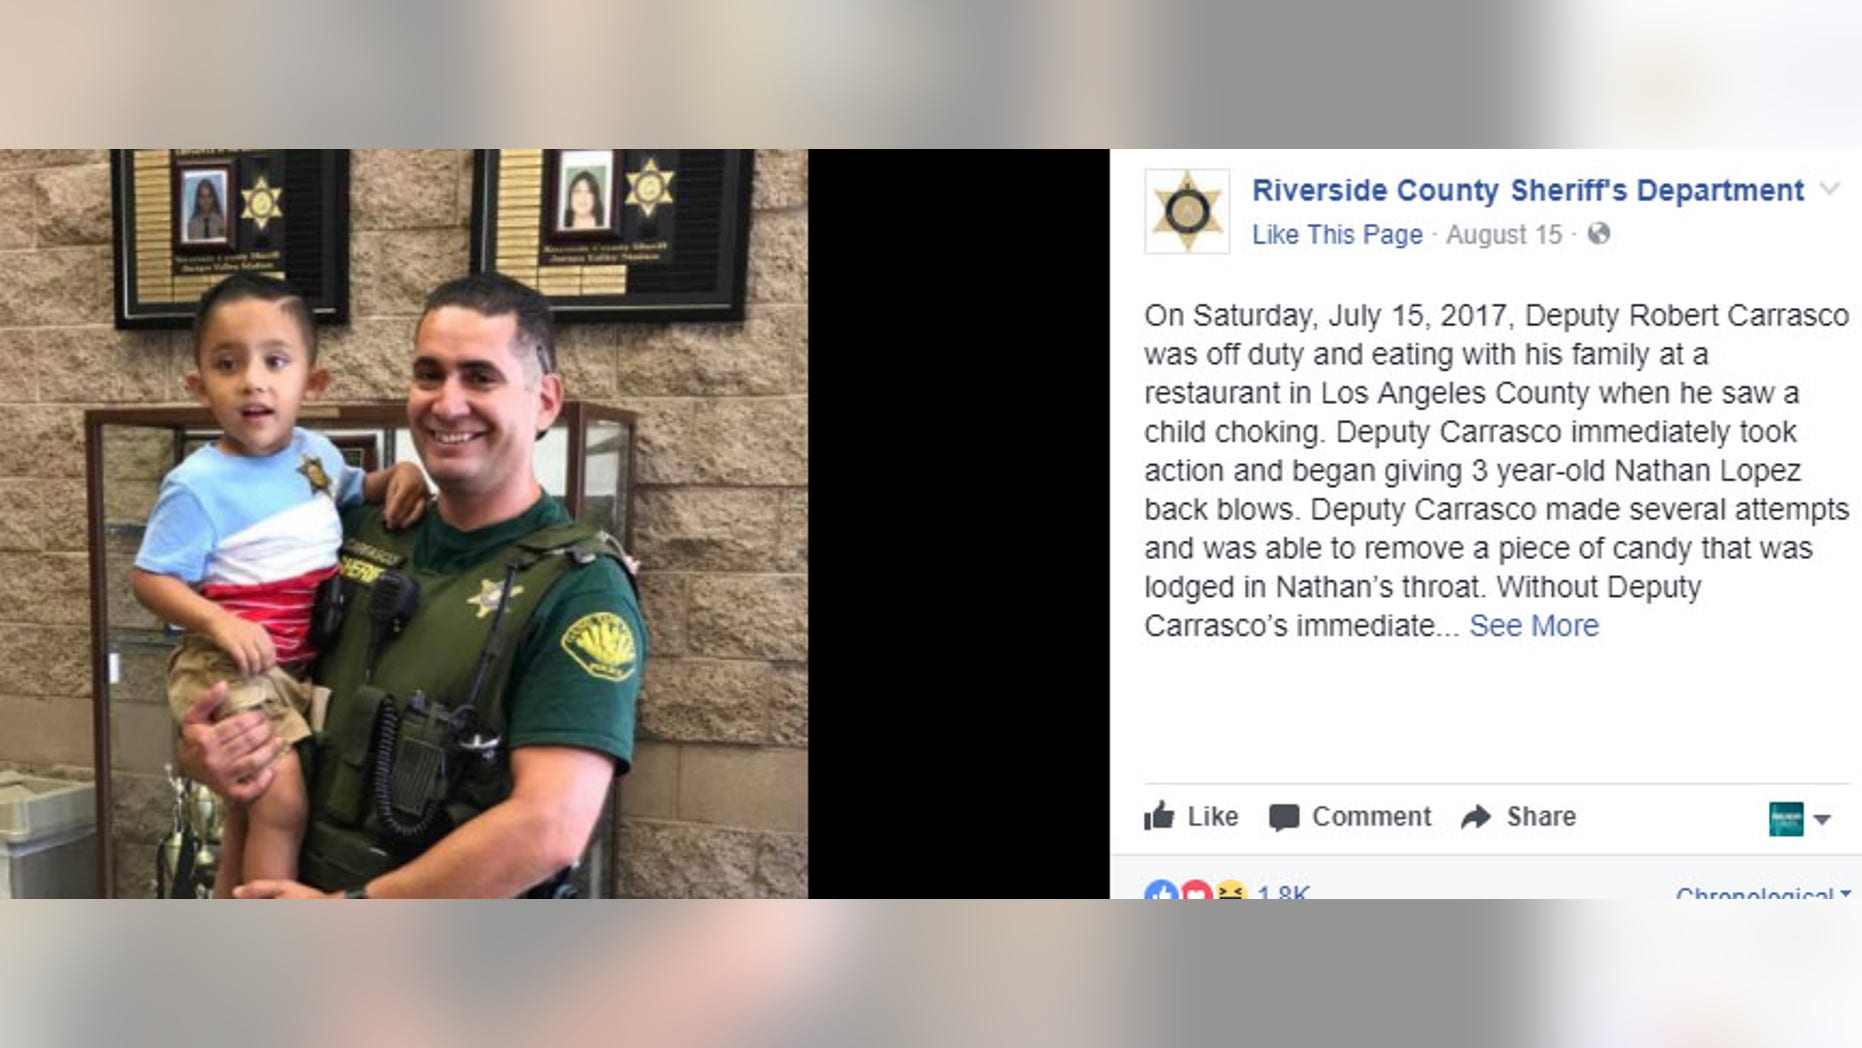Click the Like button text
This screenshot has height=1048, width=1862.
[x=1213, y=817]
